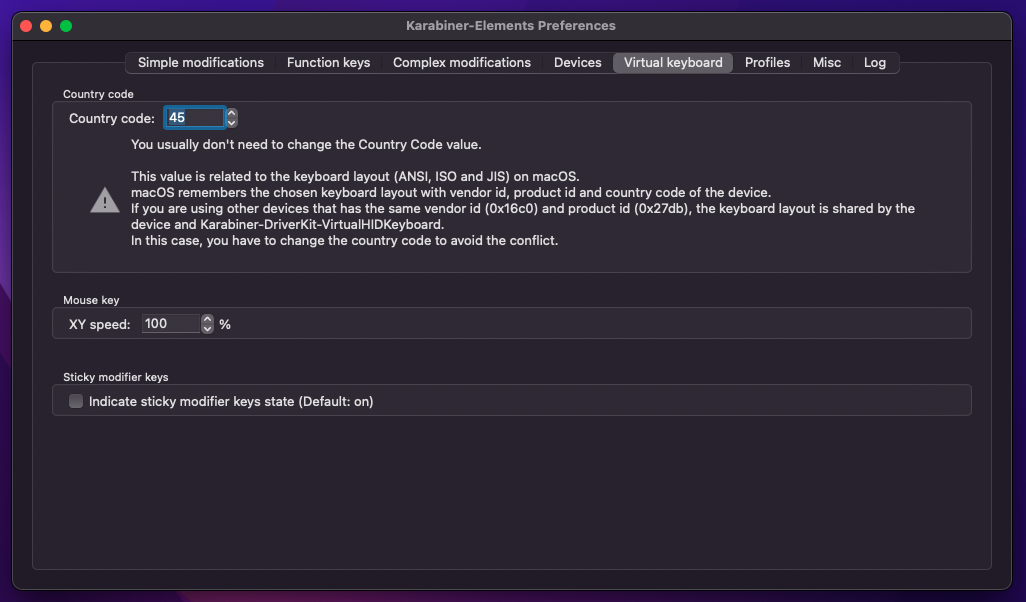
Task: Zoom the window with green button
Action: pos(66,26)
